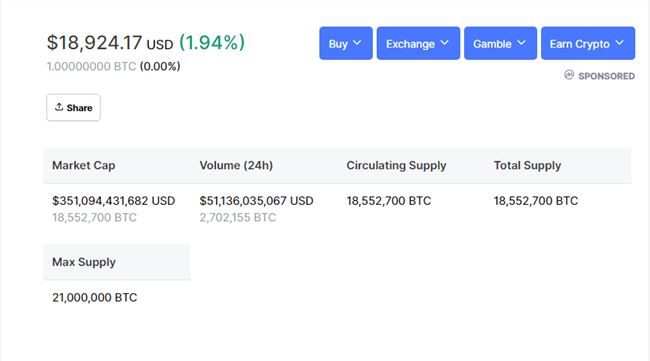Screen dimensions: 650x361
Task: Click the chevron arrow on Earn Crypto
Action: 619,43
